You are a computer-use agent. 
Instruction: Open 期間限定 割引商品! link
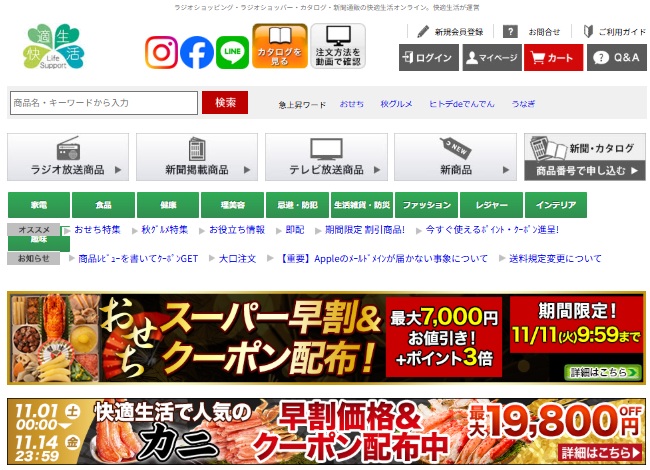point(365,230)
